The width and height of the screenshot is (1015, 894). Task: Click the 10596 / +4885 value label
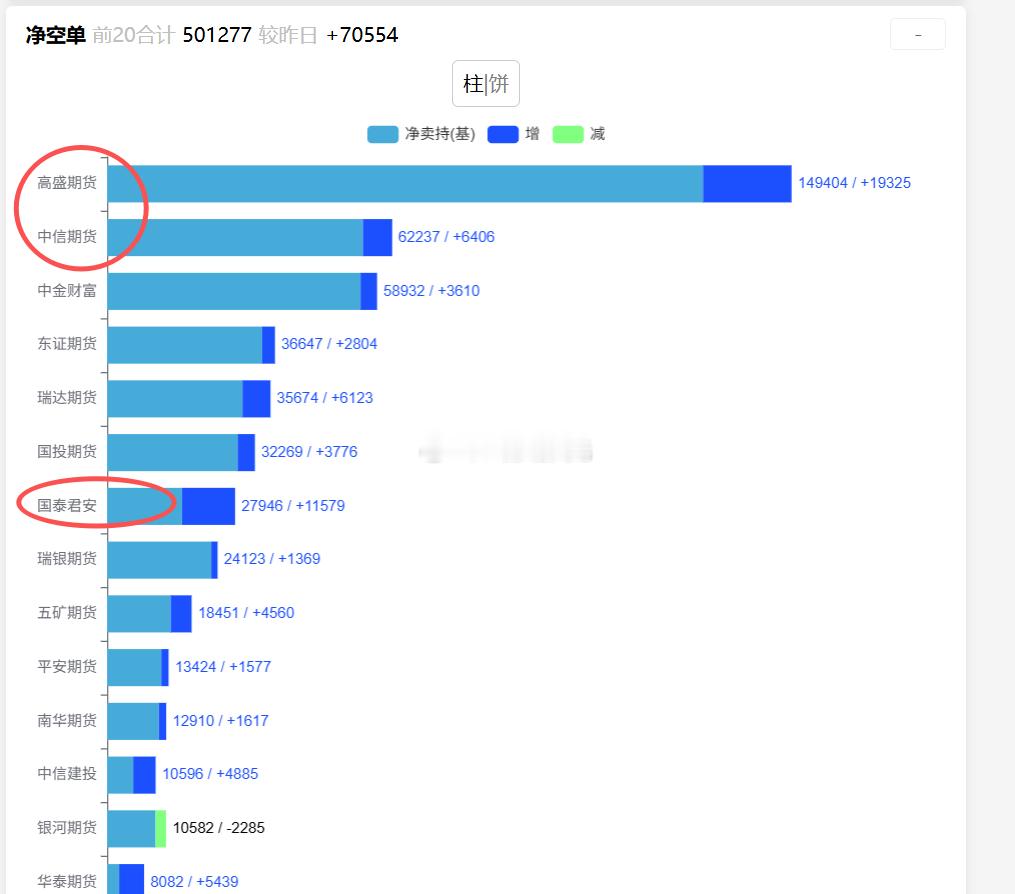pyautogui.click(x=210, y=774)
